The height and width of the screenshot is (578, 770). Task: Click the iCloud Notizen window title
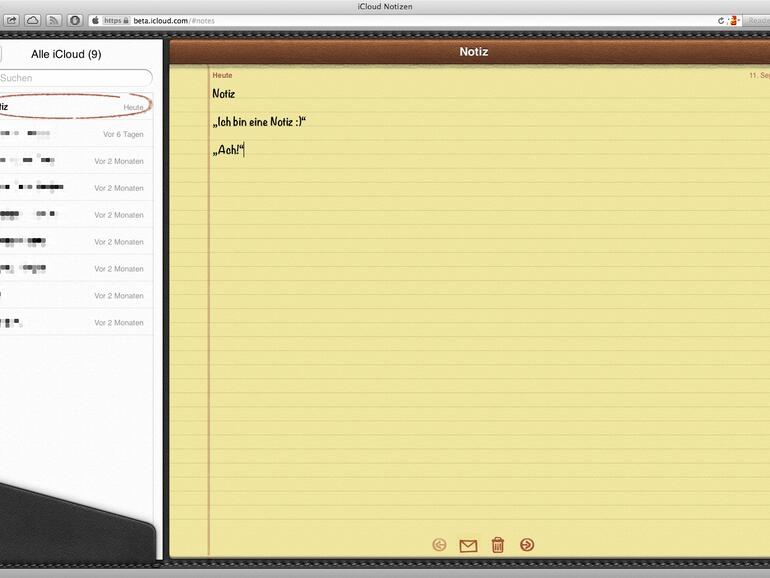pyautogui.click(x=385, y=6)
